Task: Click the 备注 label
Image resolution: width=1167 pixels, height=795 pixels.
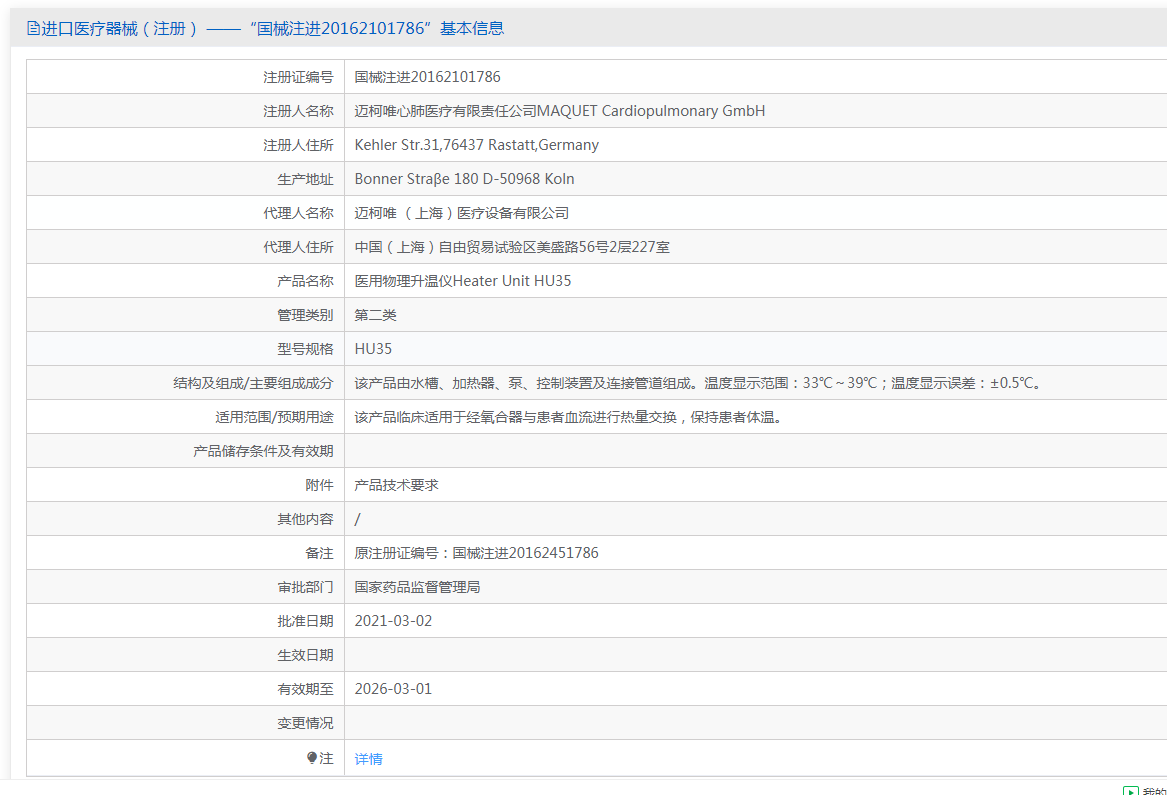Action: [x=319, y=553]
